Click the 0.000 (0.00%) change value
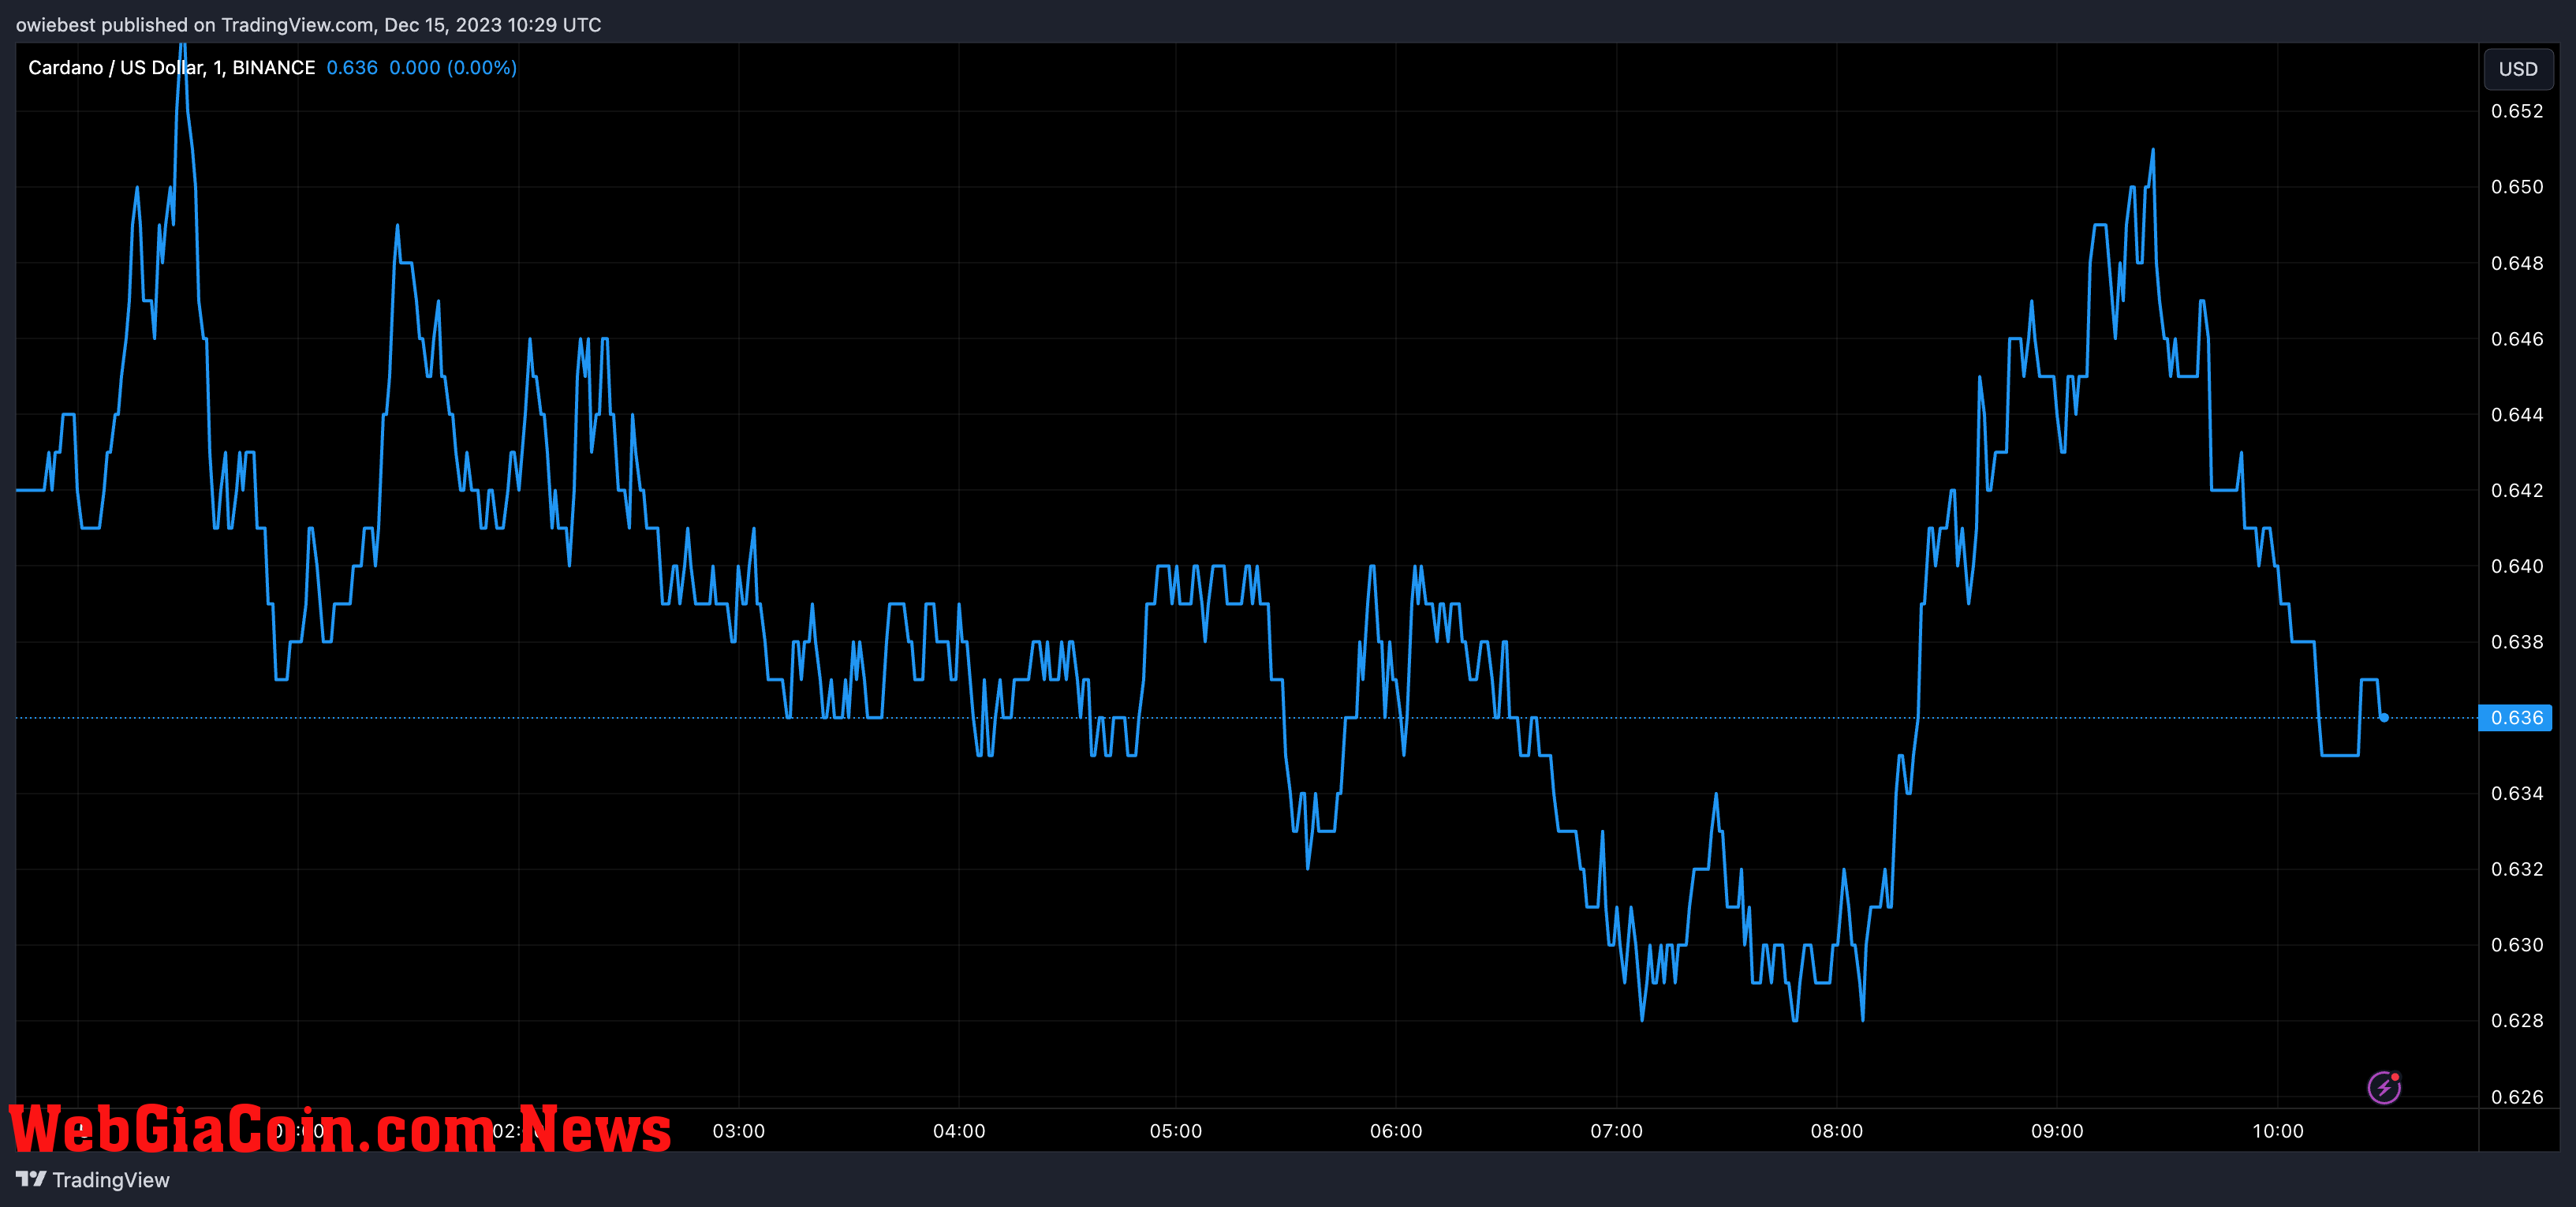 [x=453, y=67]
